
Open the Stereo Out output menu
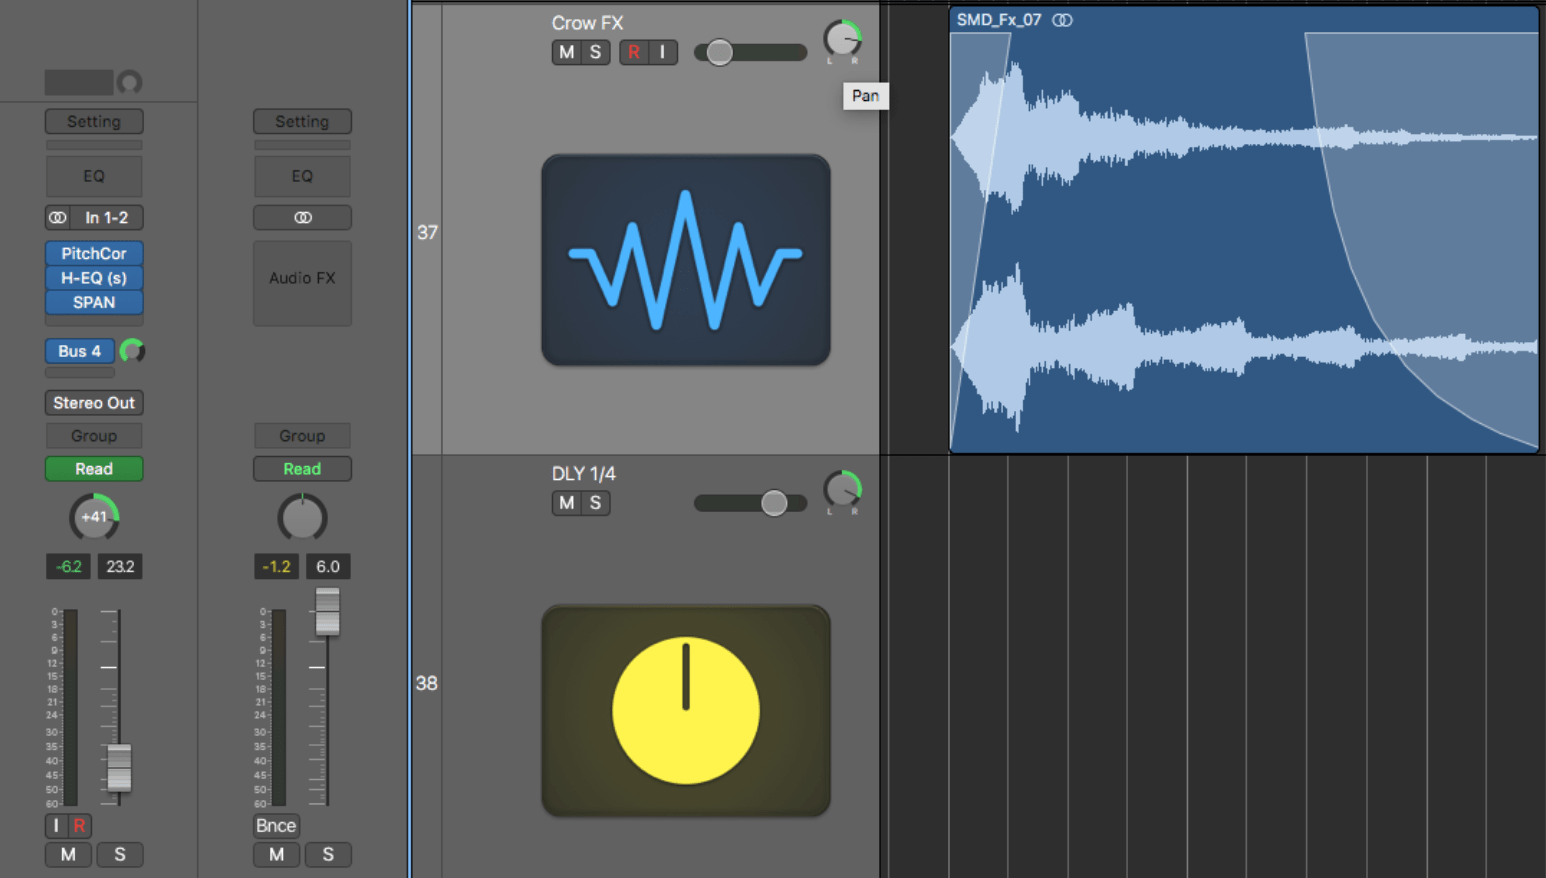click(94, 403)
